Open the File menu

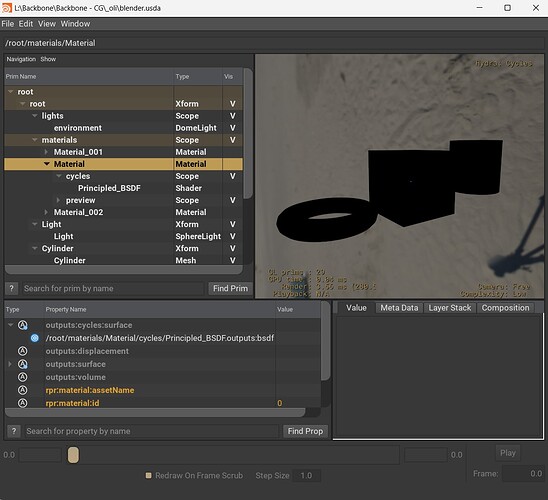tap(8, 24)
